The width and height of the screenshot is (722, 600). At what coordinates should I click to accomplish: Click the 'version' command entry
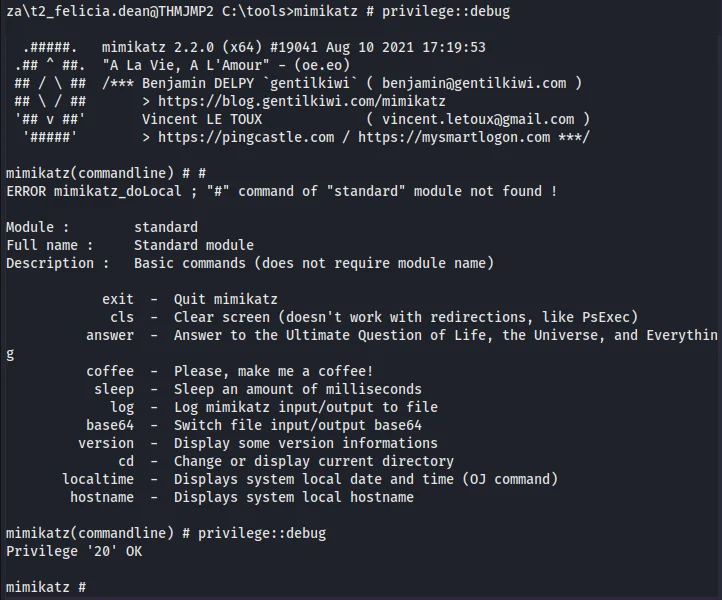[106, 443]
